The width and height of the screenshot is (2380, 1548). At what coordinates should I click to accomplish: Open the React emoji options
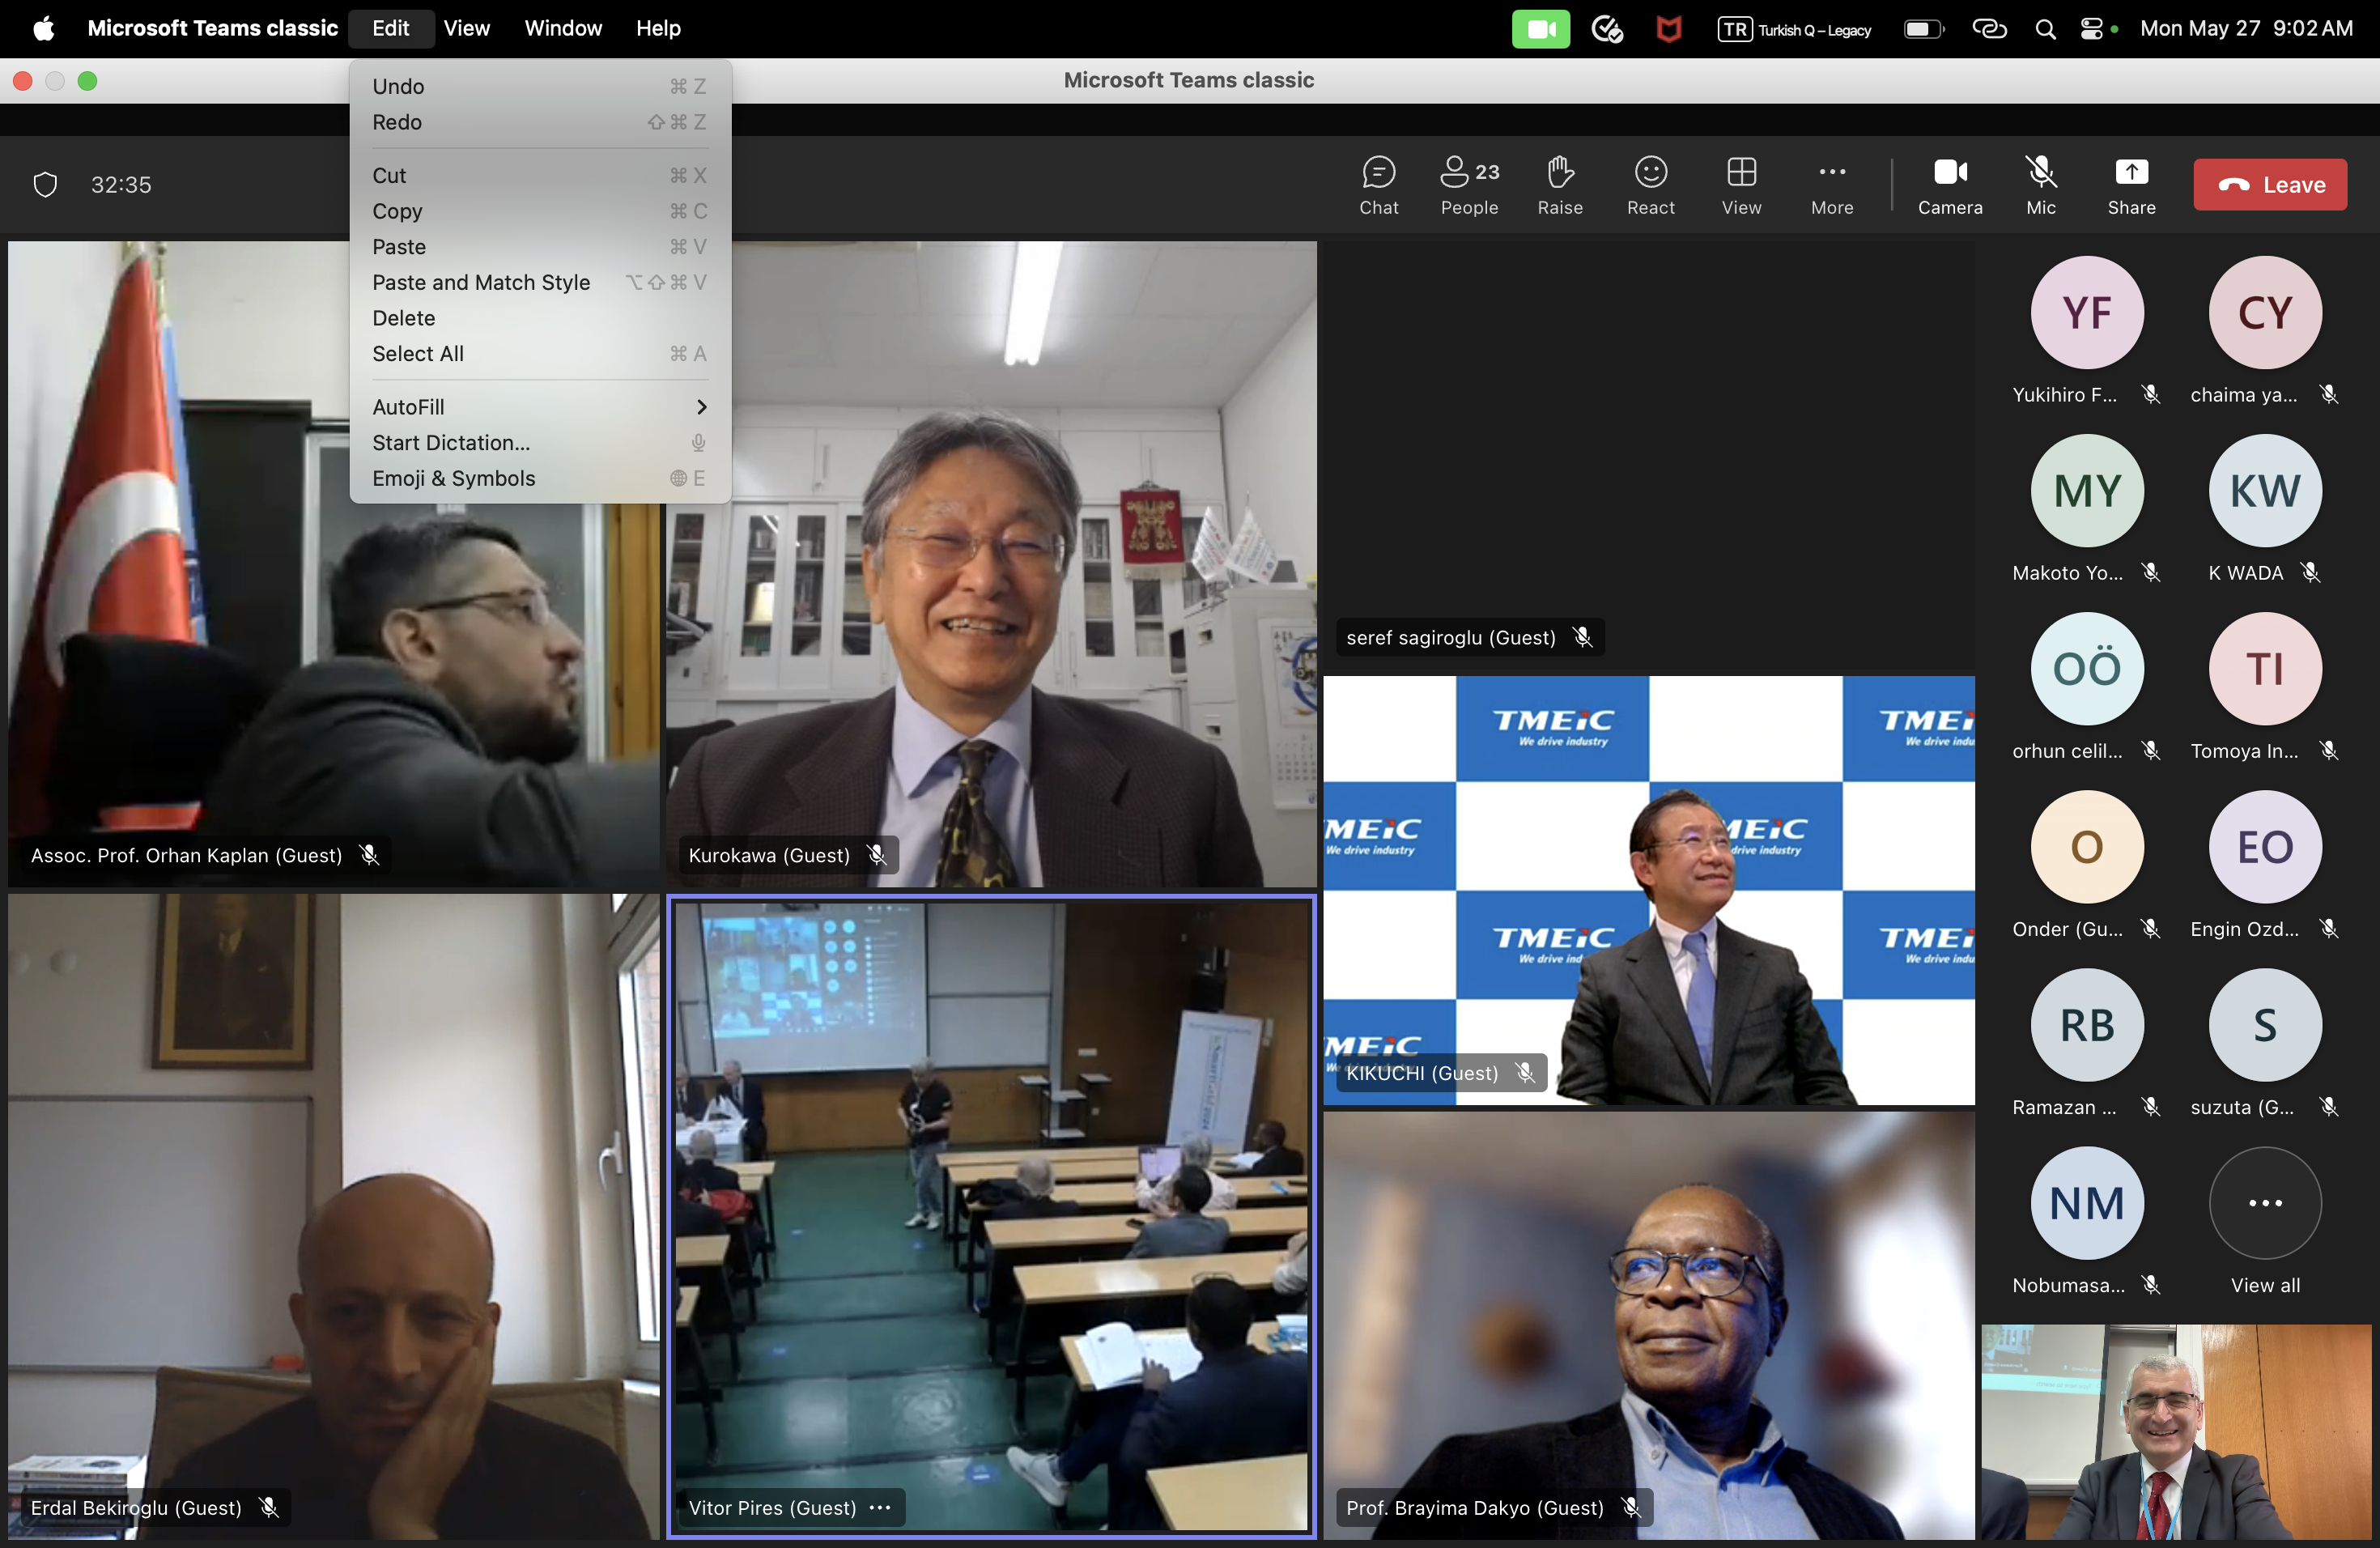(x=1650, y=185)
